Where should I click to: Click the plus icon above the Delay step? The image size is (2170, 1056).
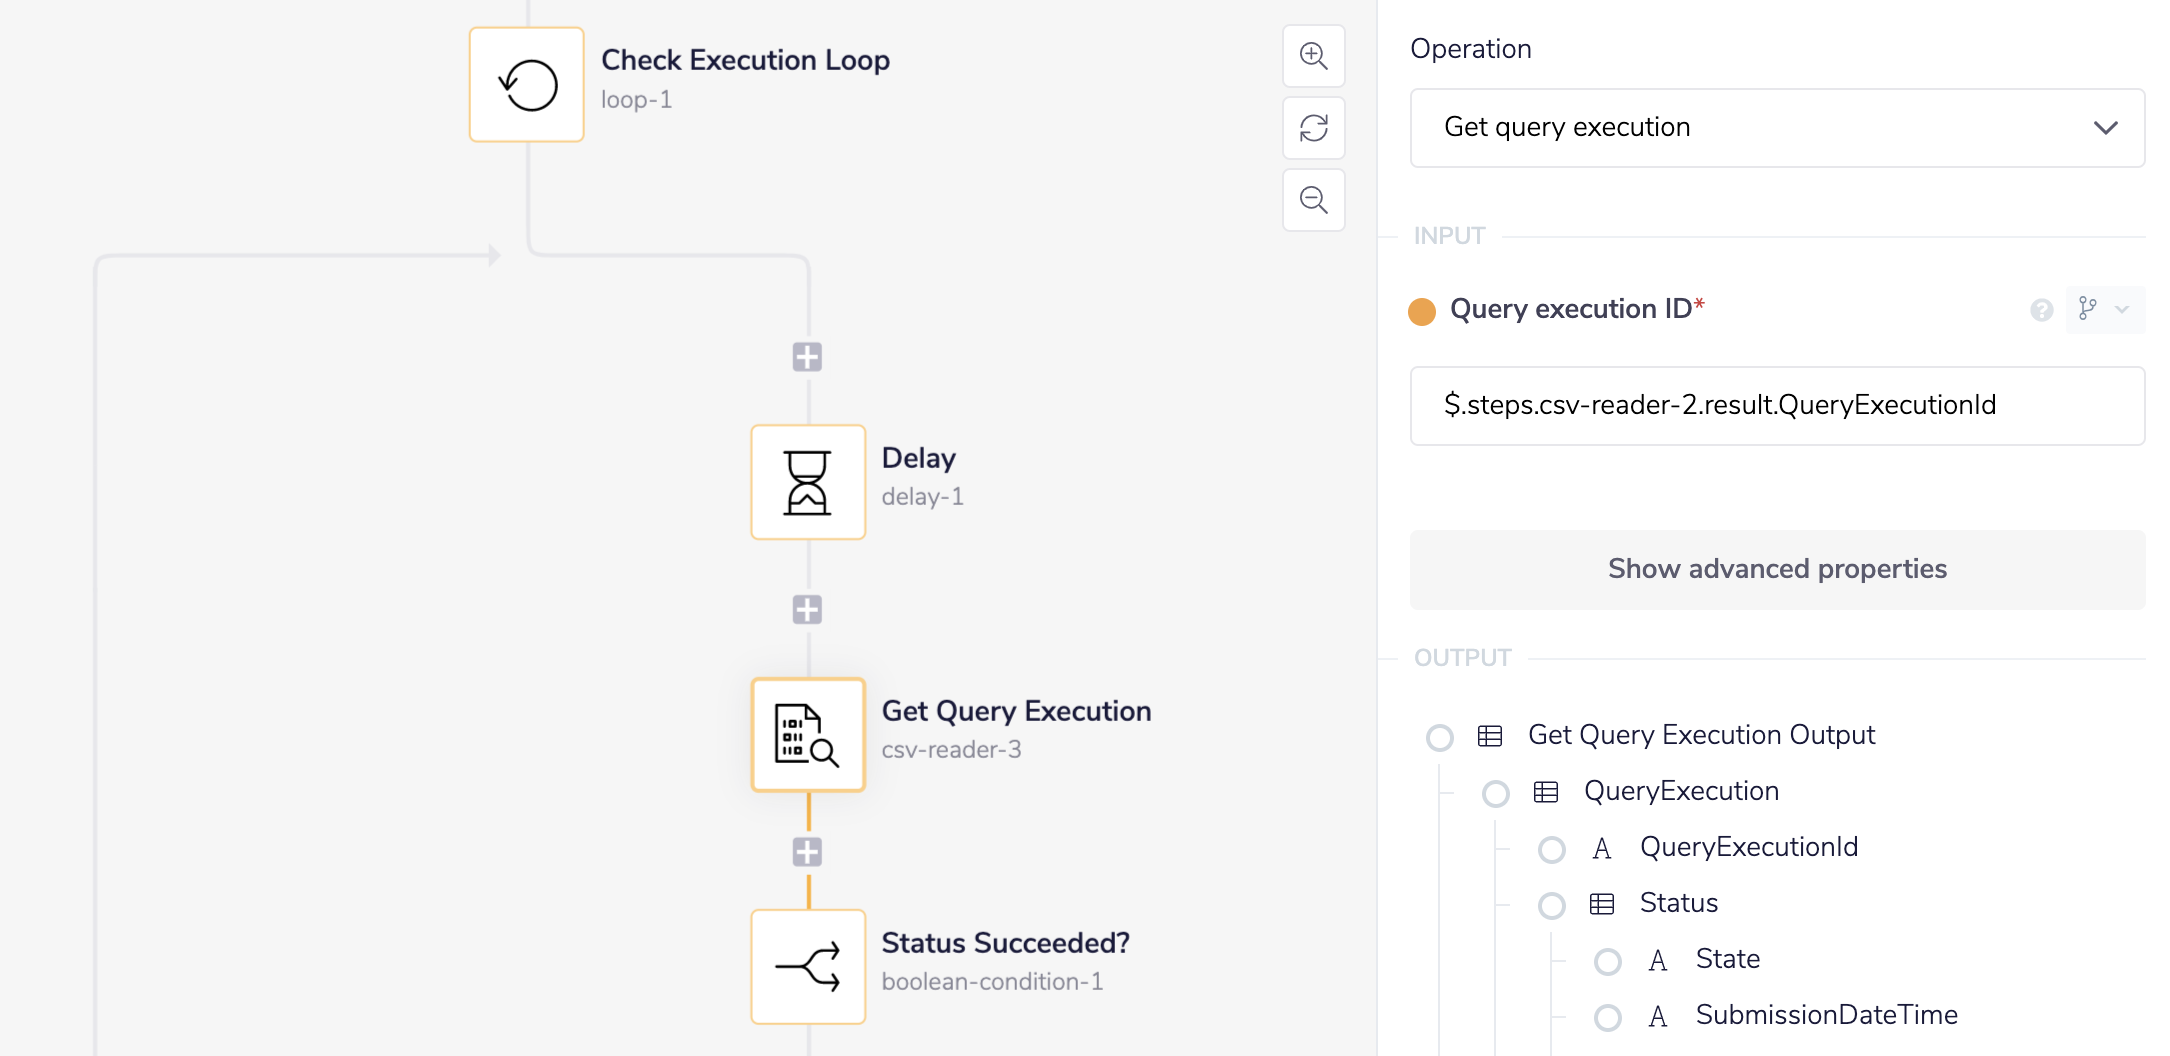(x=806, y=357)
